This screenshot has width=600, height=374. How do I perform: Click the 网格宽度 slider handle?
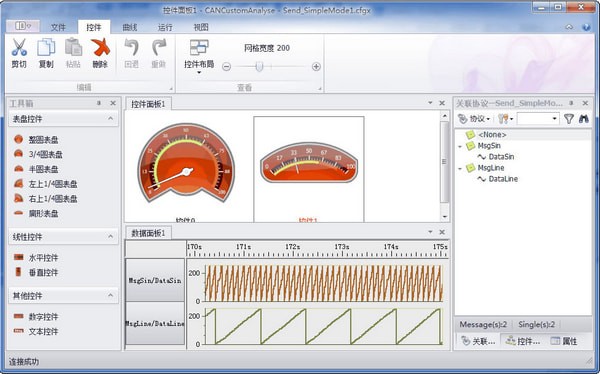pyautogui.click(x=259, y=66)
